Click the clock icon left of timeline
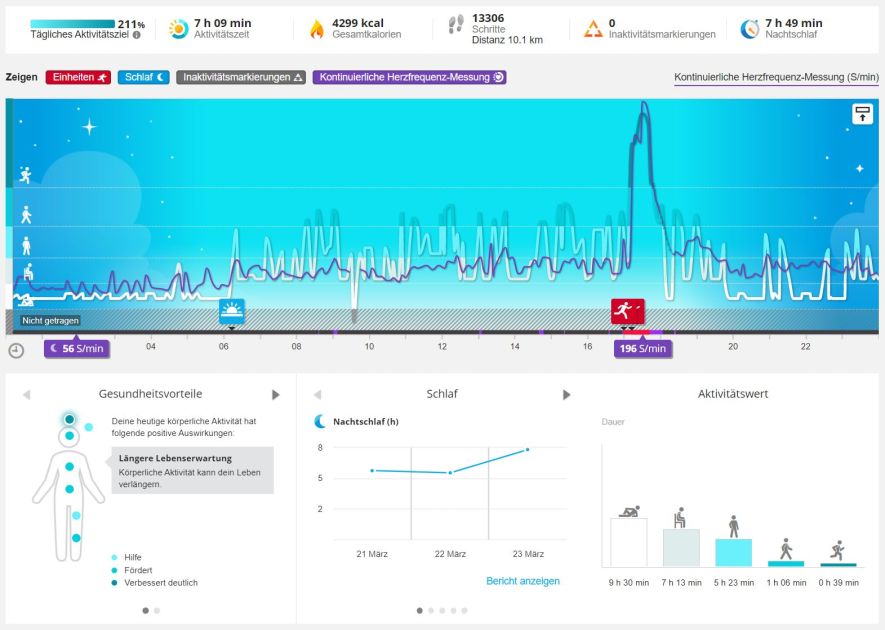Screen dimensions: 885x630 click(17, 350)
